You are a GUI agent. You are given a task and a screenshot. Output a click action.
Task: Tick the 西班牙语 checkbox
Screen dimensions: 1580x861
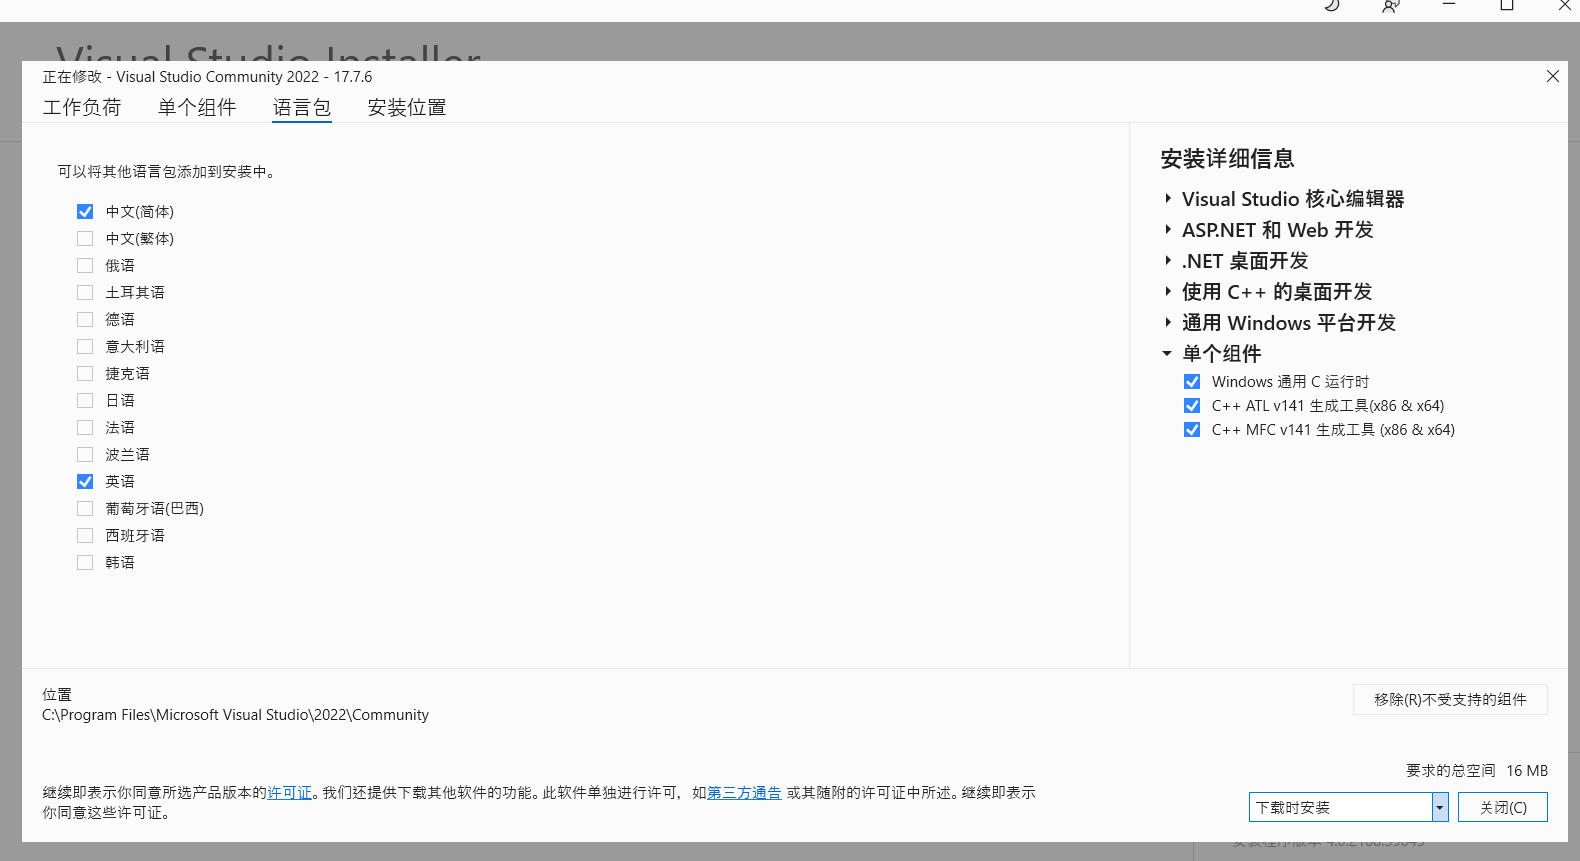pos(85,536)
